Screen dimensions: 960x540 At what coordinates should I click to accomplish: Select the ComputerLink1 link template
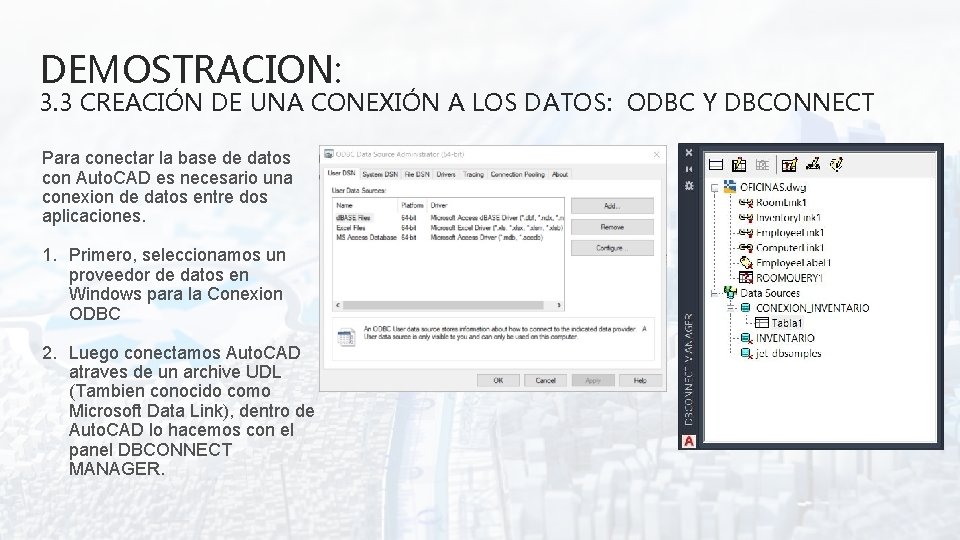pos(781,248)
